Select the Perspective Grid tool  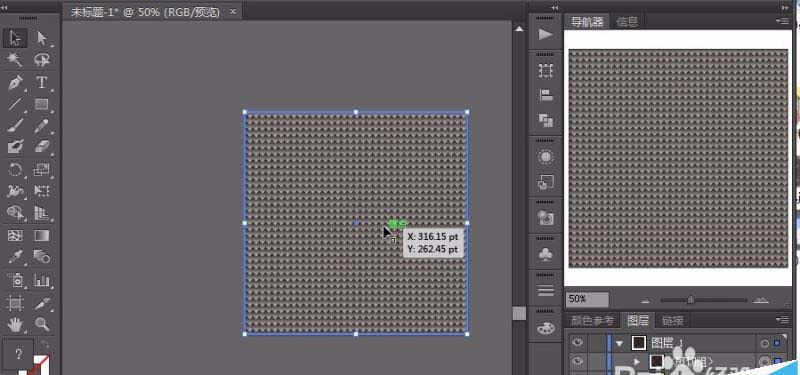click(x=42, y=213)
